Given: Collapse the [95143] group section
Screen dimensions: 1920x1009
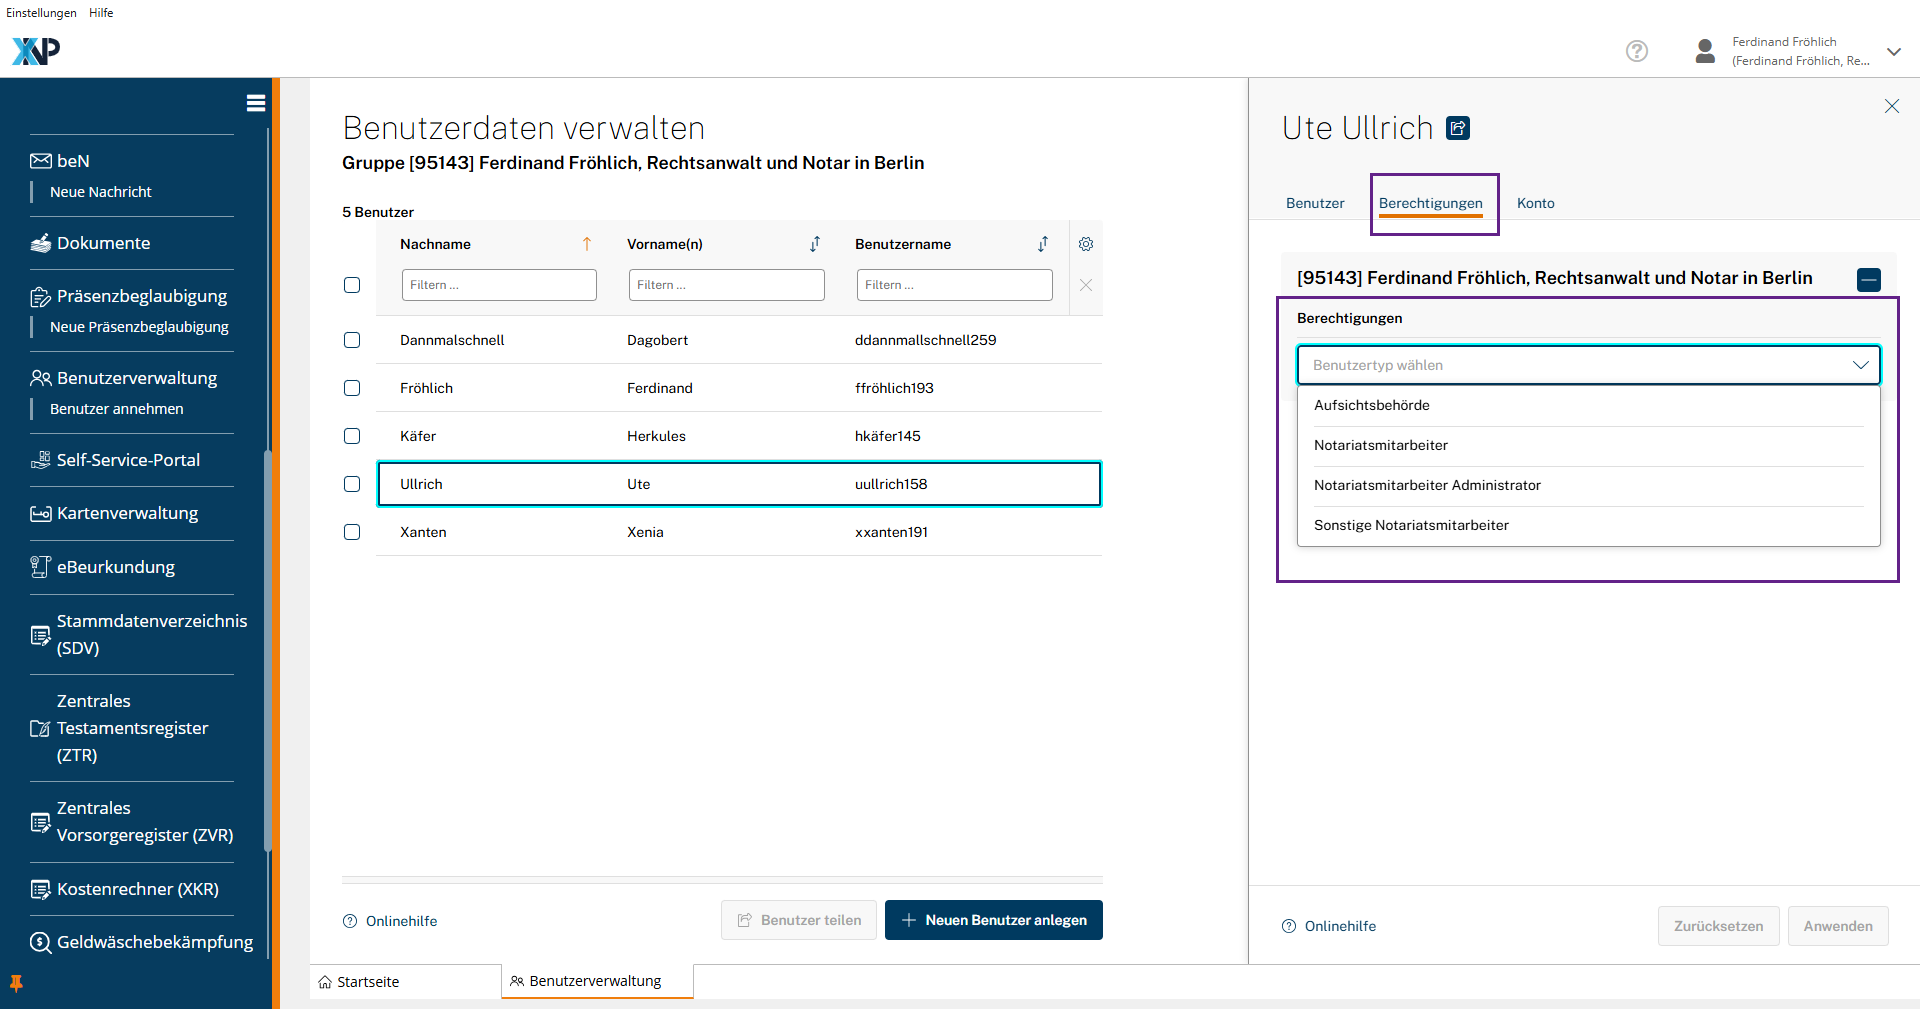Looking at the screenshot, I should pyautogui.click(x=1868, y=280).
